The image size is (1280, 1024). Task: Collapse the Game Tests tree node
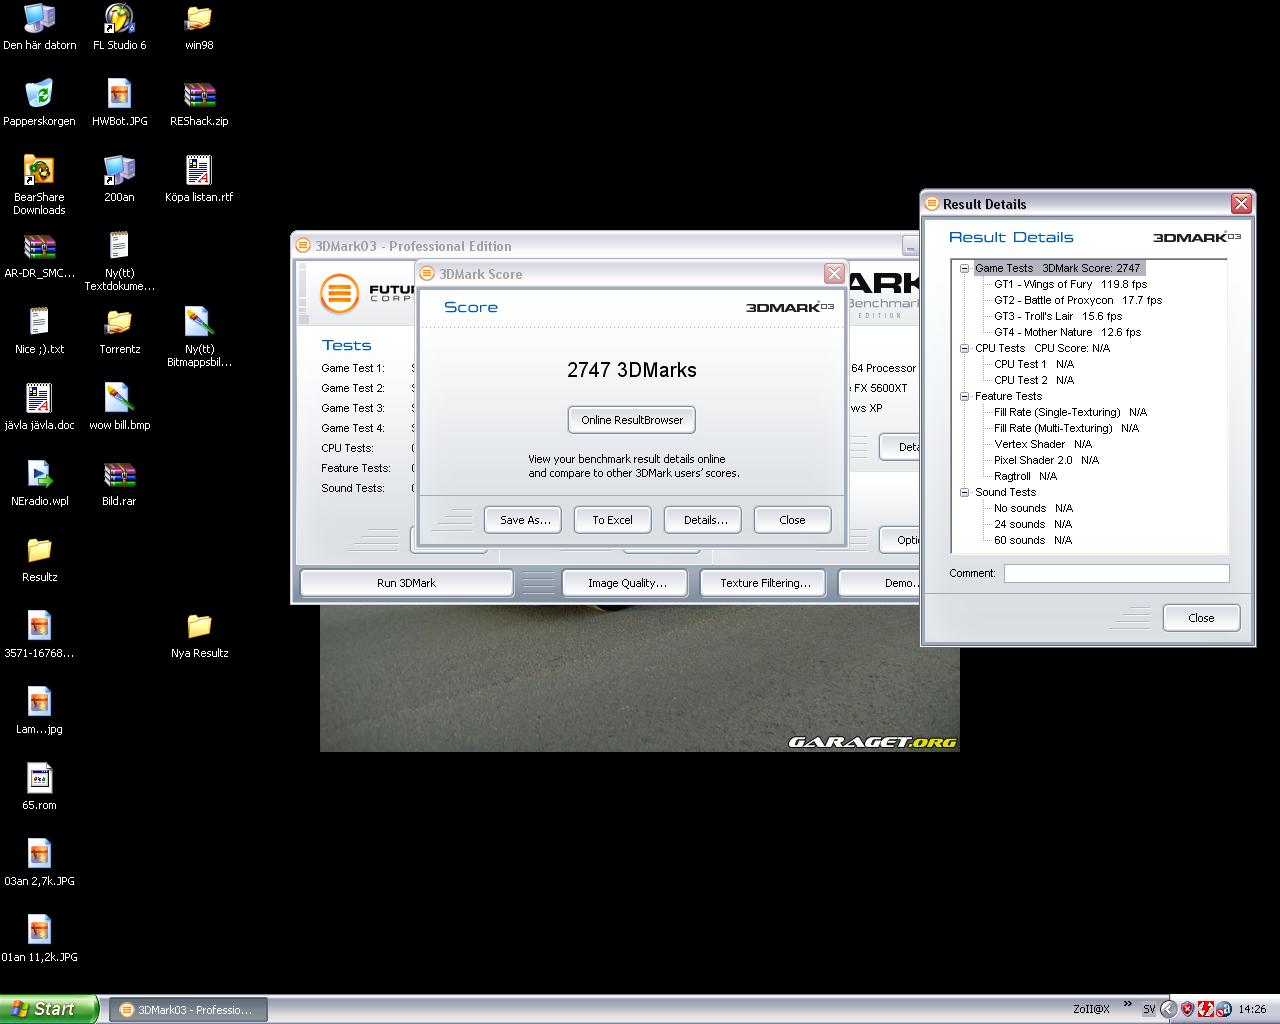965,268
